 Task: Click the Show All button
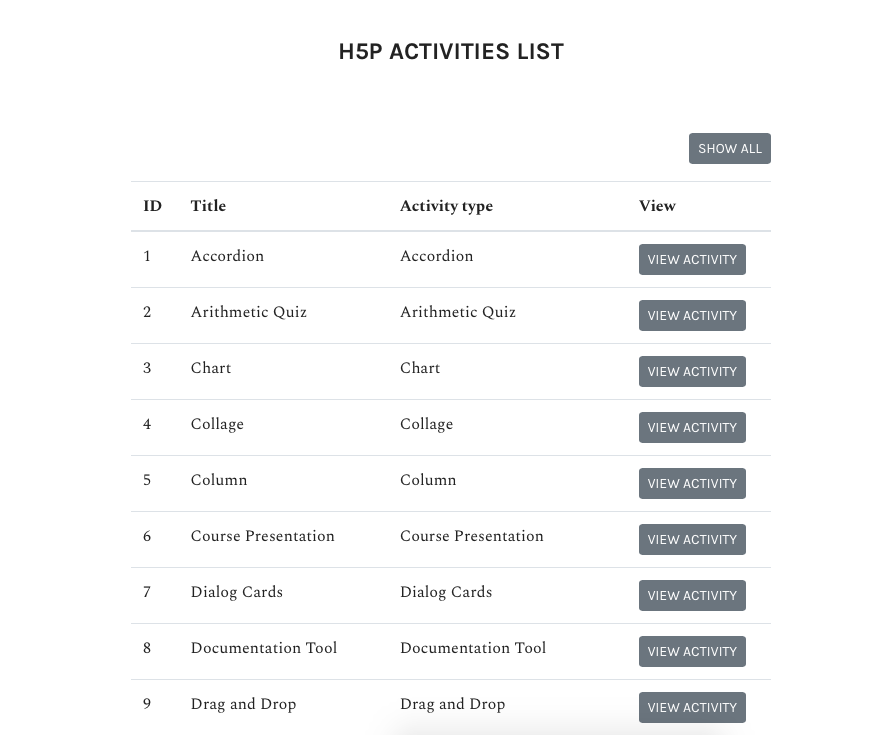[x=729, y=149]
